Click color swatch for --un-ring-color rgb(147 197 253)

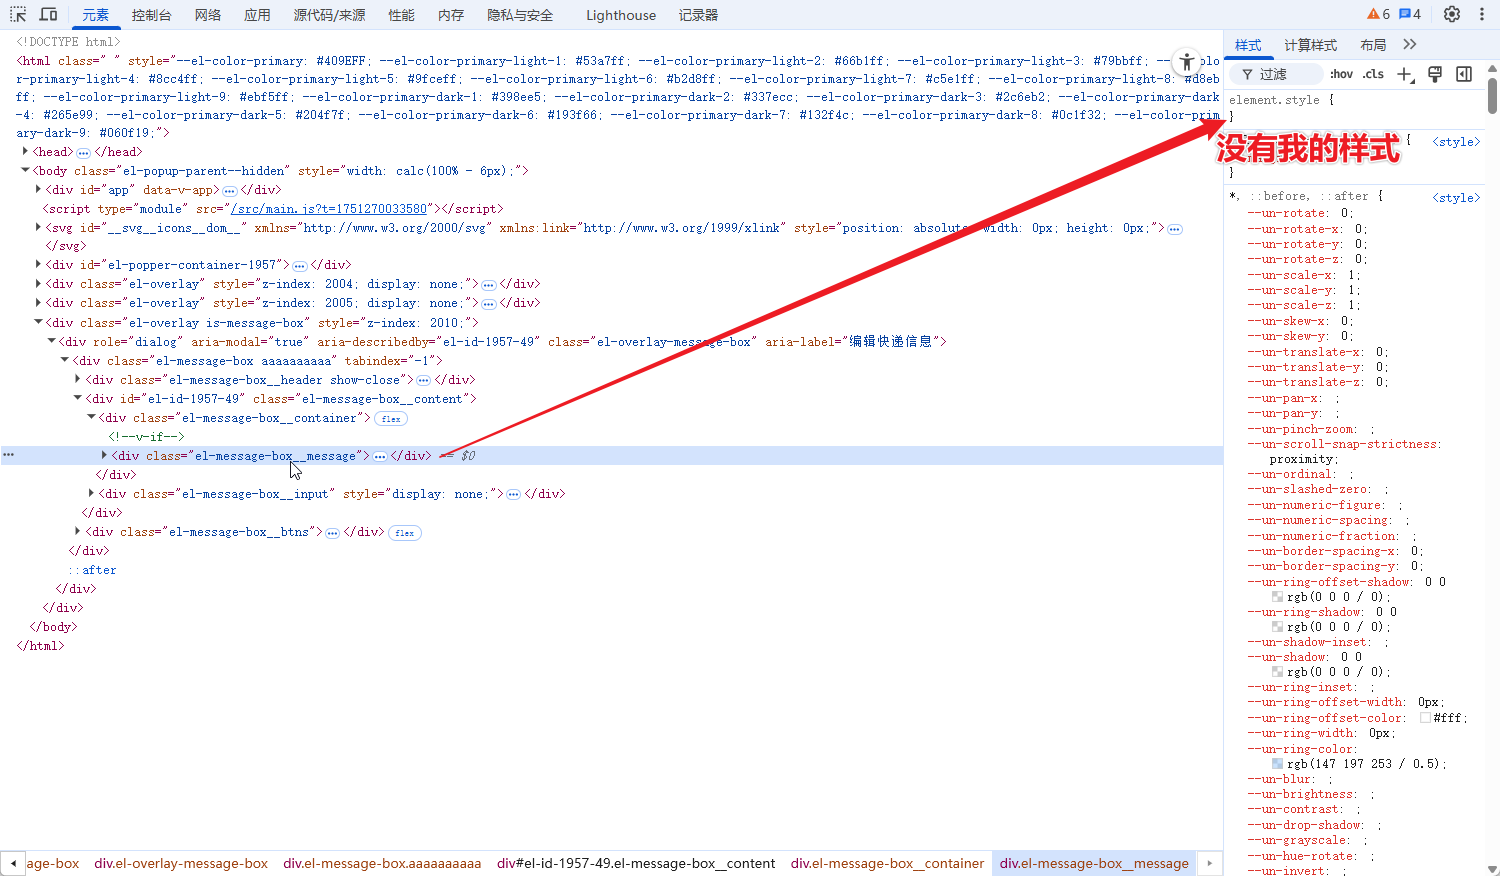point(1277,764)
